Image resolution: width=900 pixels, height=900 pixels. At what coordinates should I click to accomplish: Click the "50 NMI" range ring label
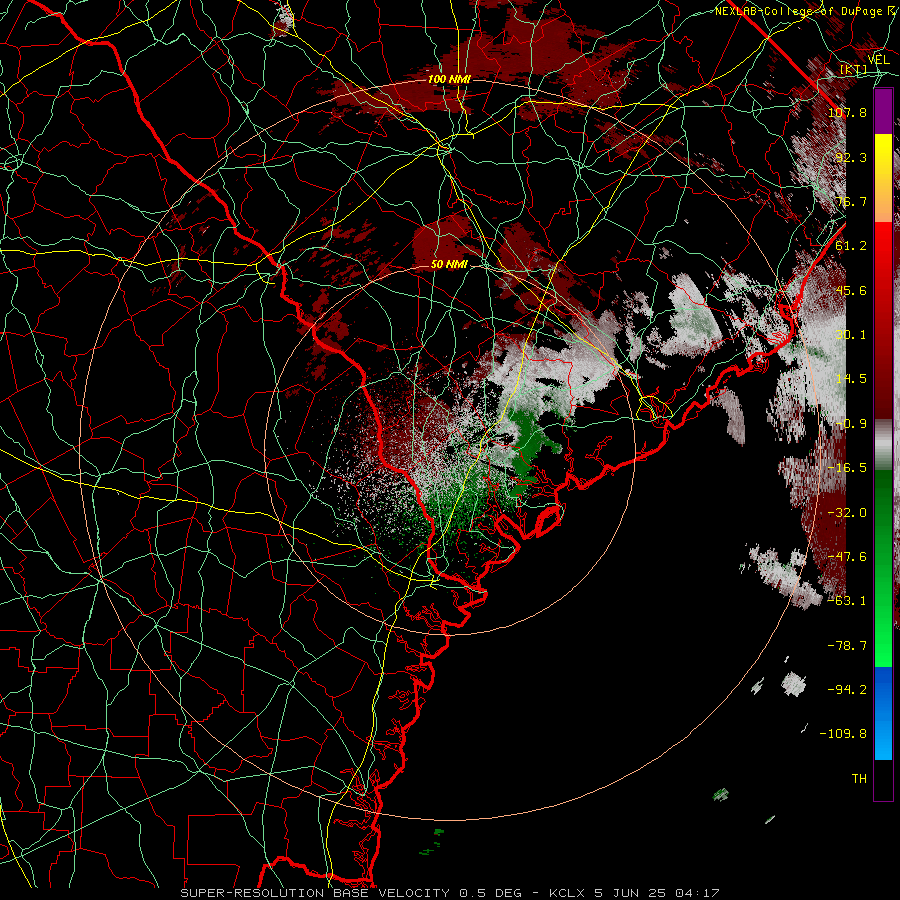449,265
